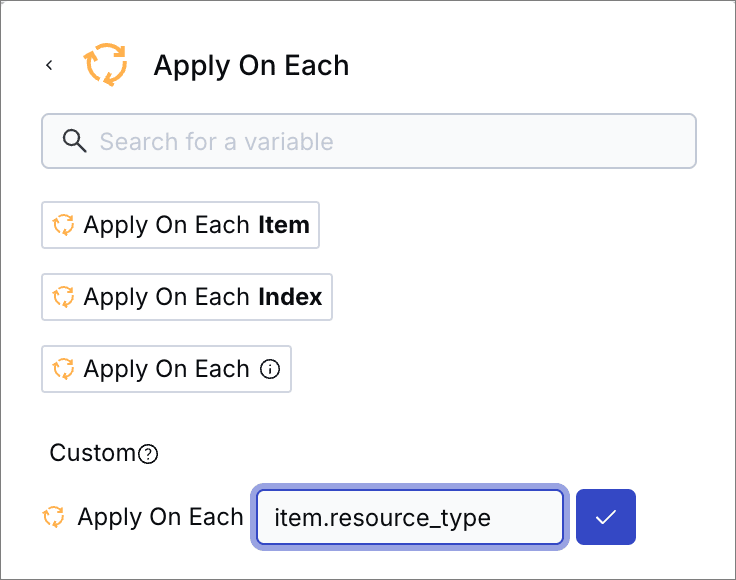
Task: Click loop icon inside the Item variable chip
Action: click(63, 225)
